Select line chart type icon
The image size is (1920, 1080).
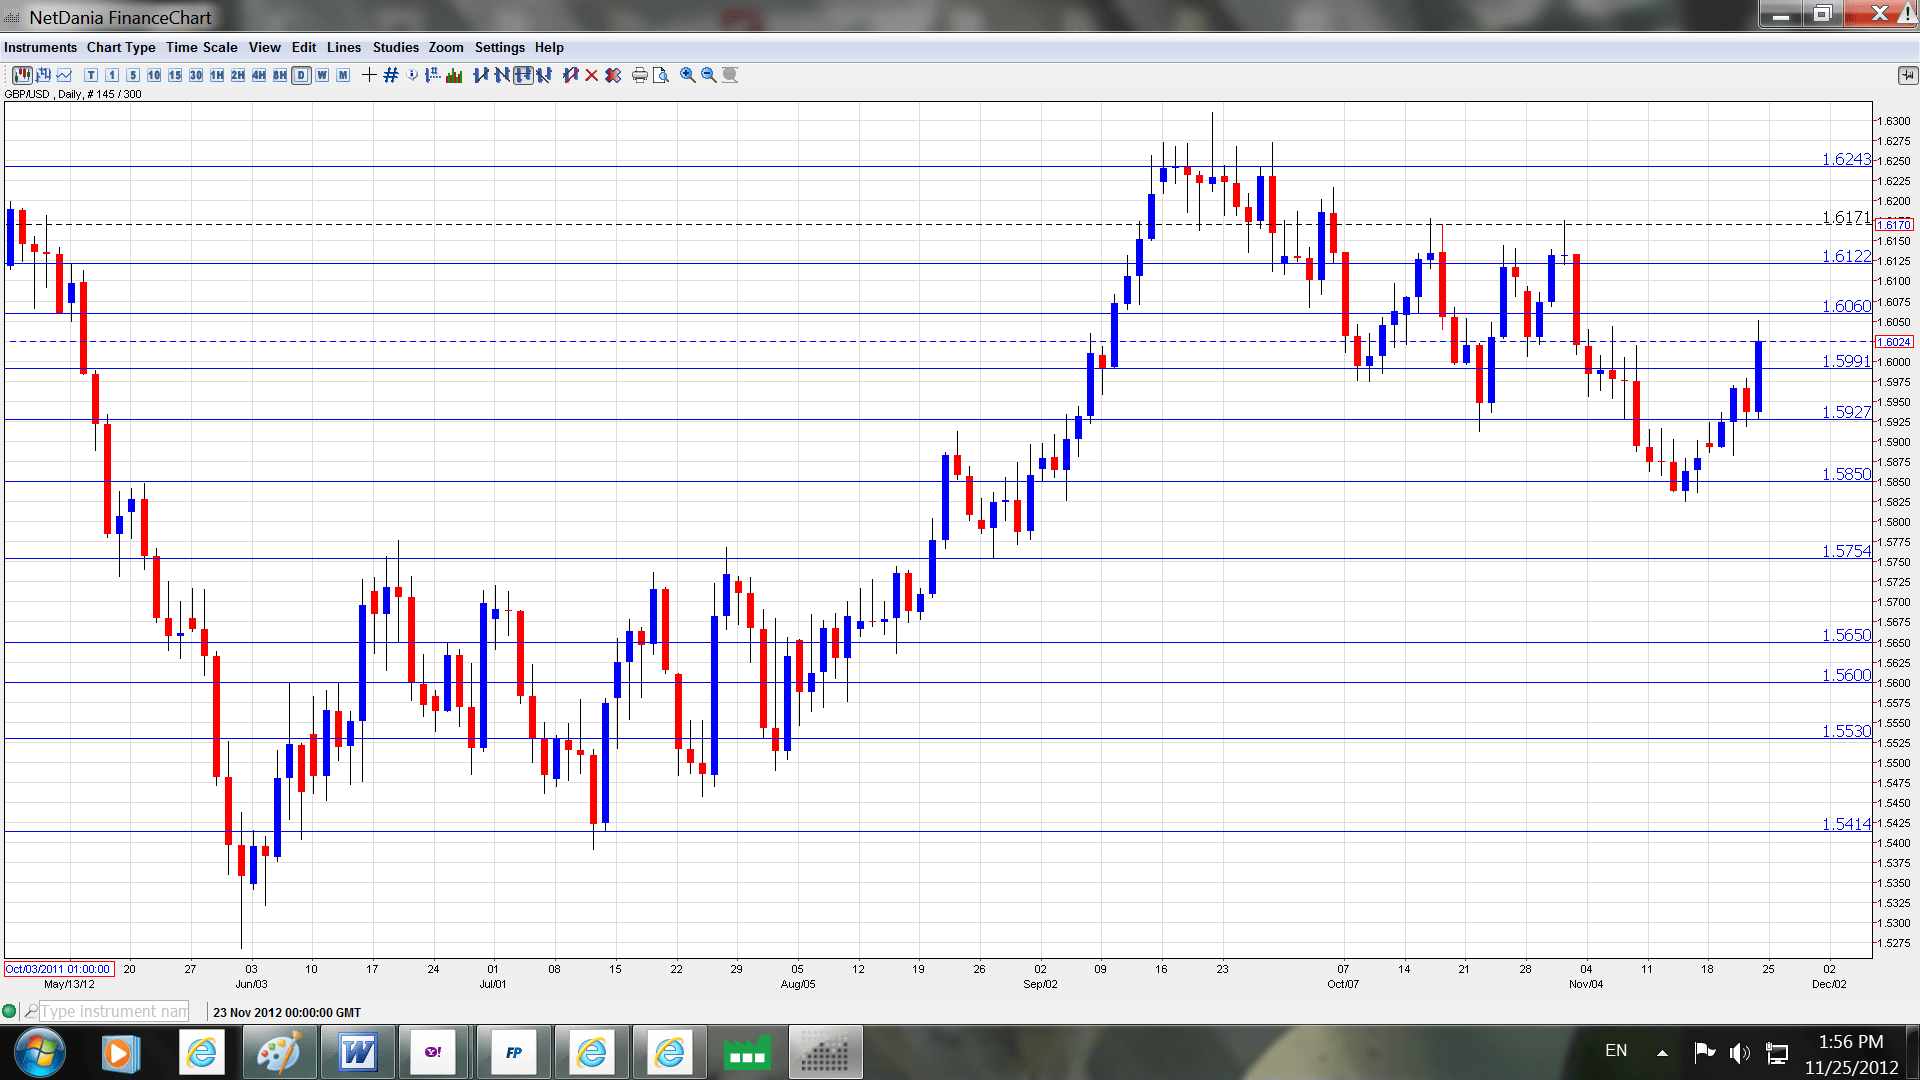tap(64, 75)
